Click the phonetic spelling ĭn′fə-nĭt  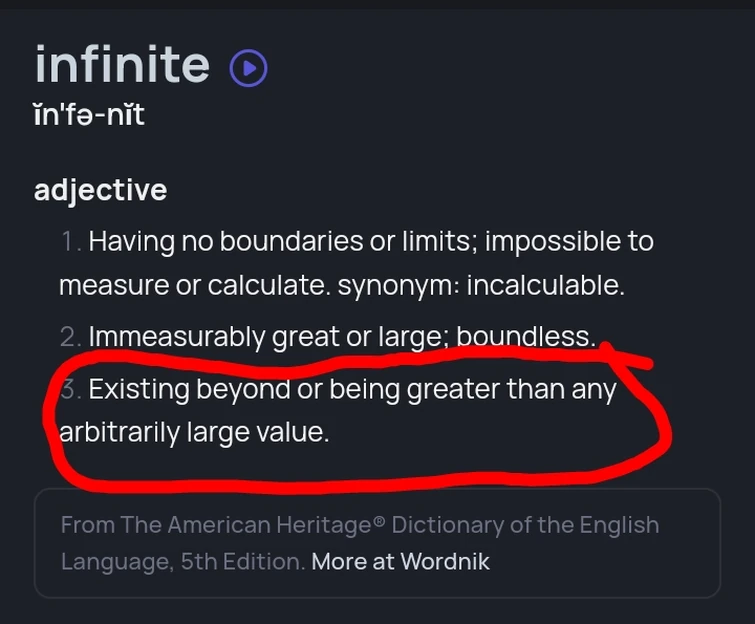(89, 116)
